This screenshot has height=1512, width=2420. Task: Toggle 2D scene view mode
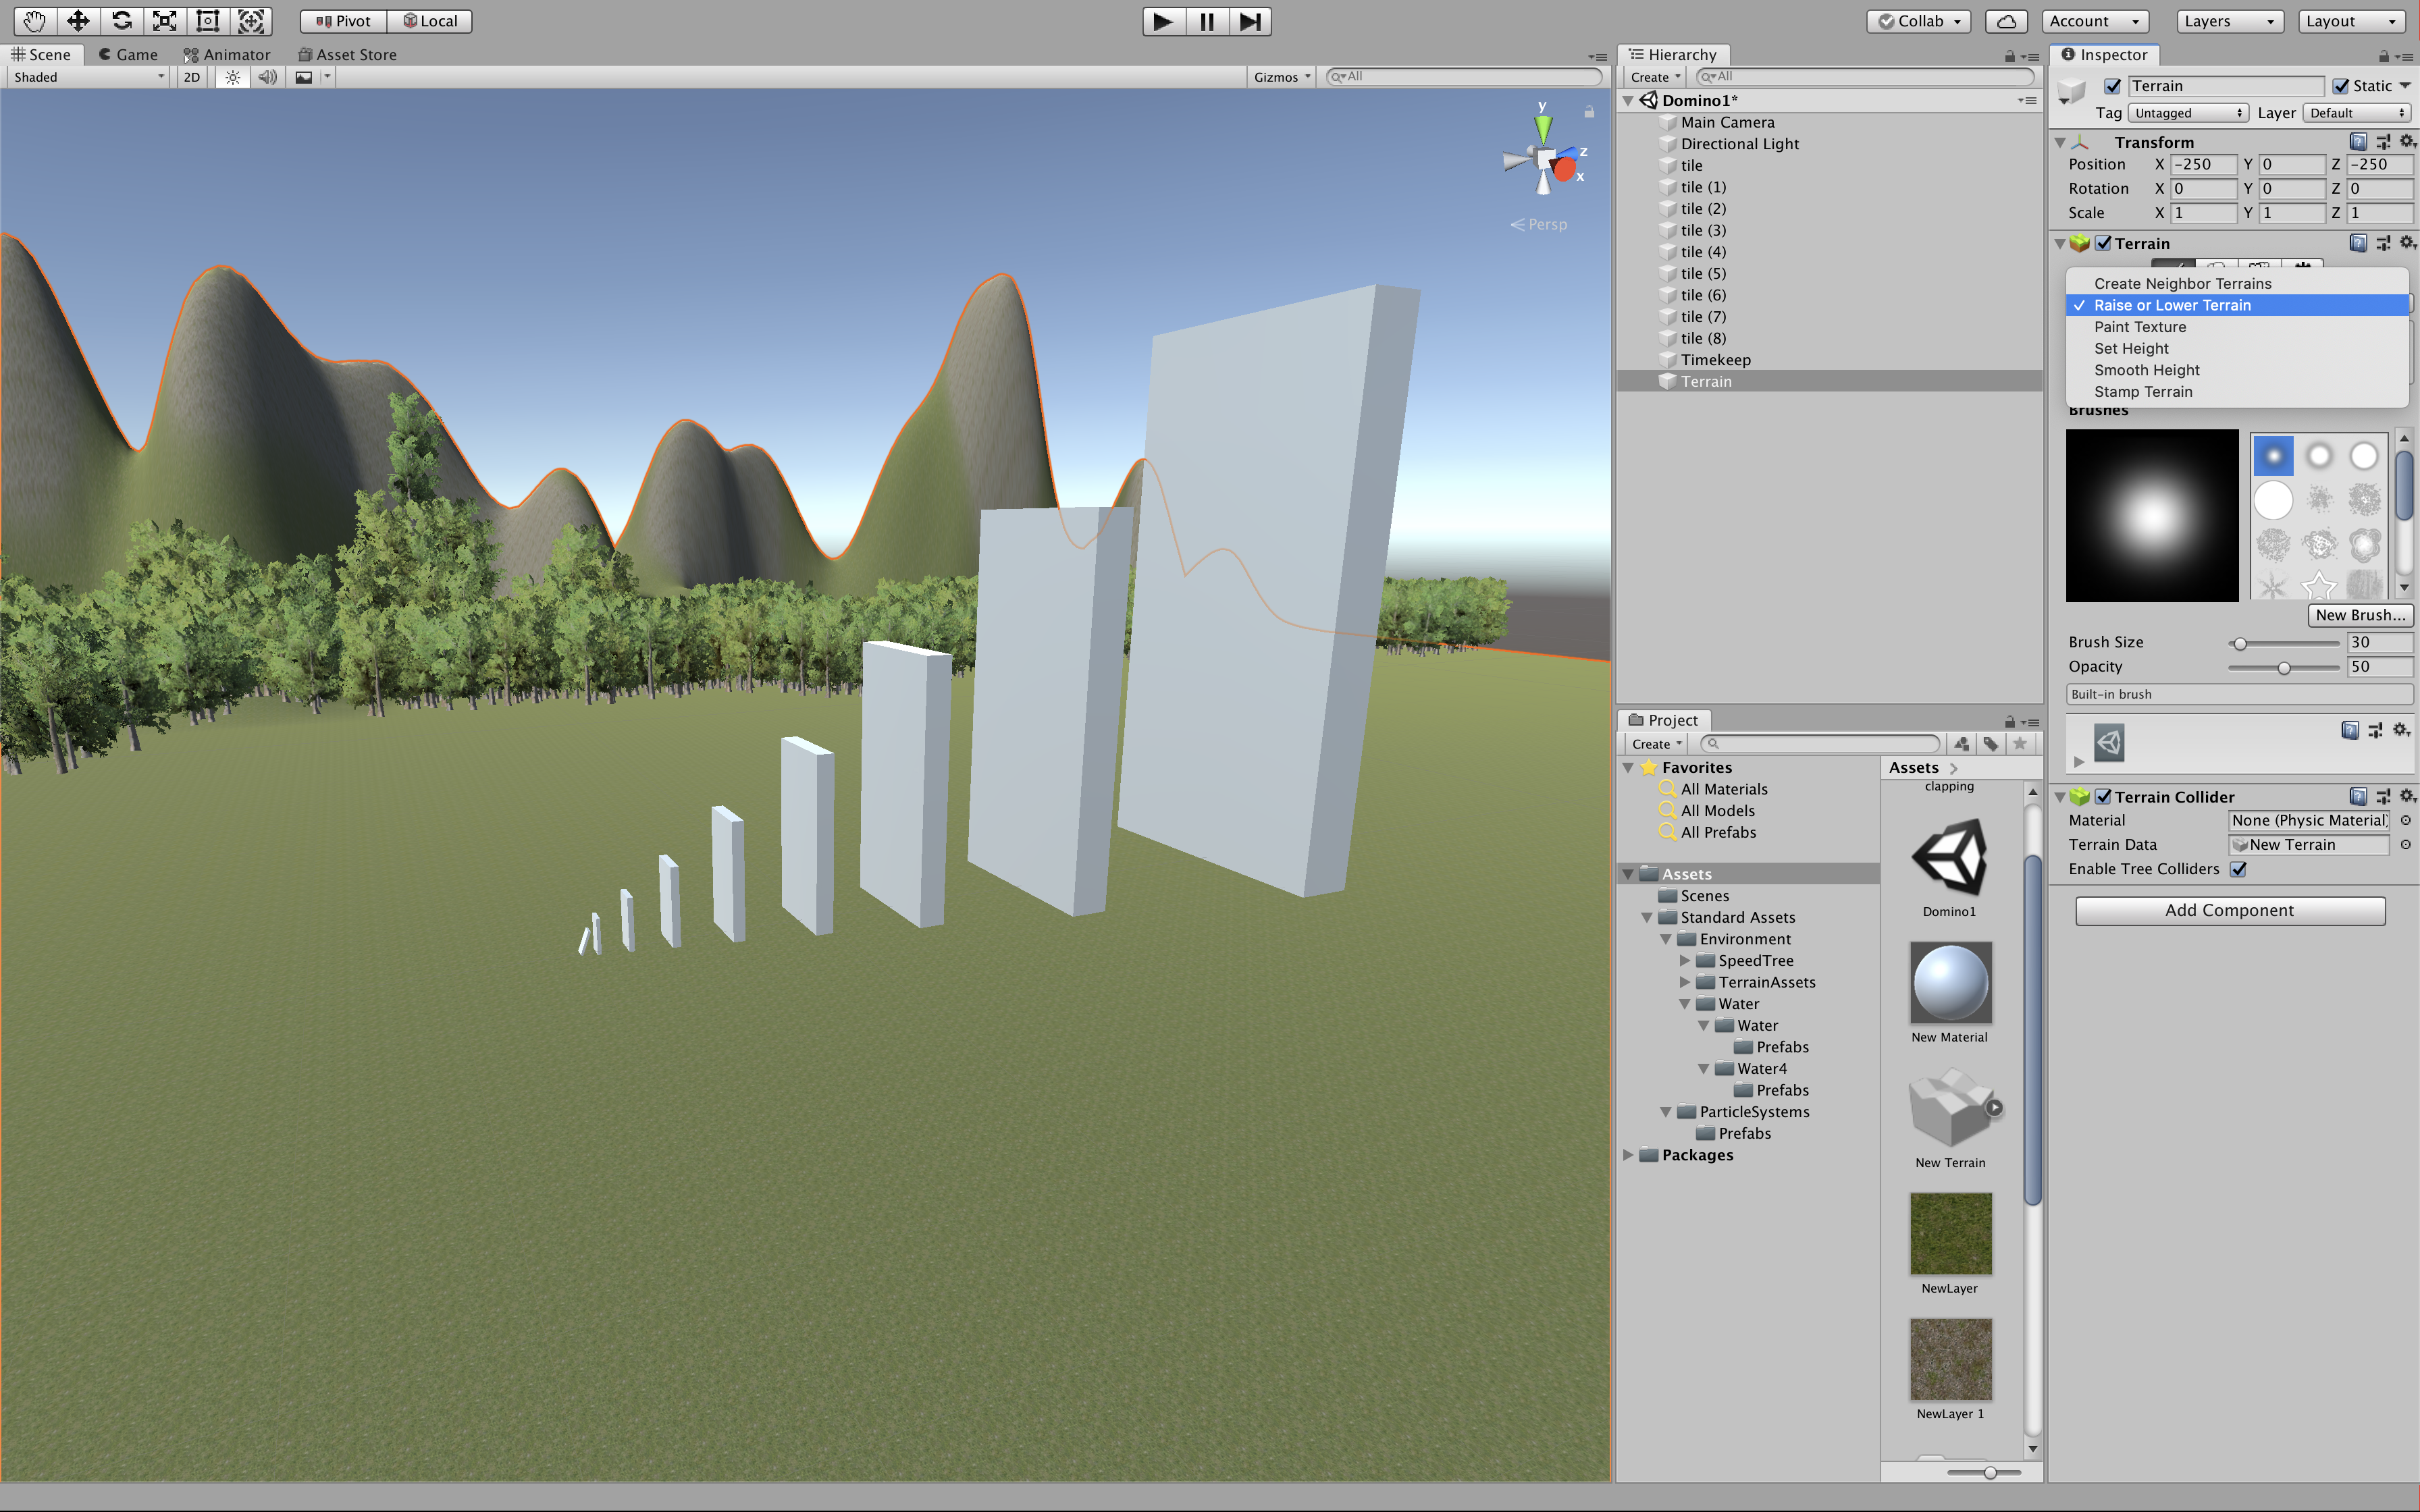[192, 77]
